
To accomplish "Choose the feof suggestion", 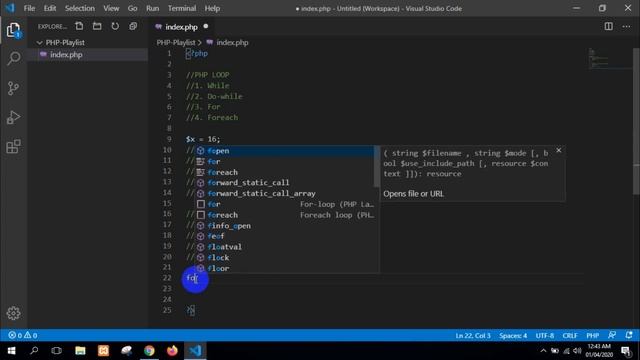I will (285, 236).
